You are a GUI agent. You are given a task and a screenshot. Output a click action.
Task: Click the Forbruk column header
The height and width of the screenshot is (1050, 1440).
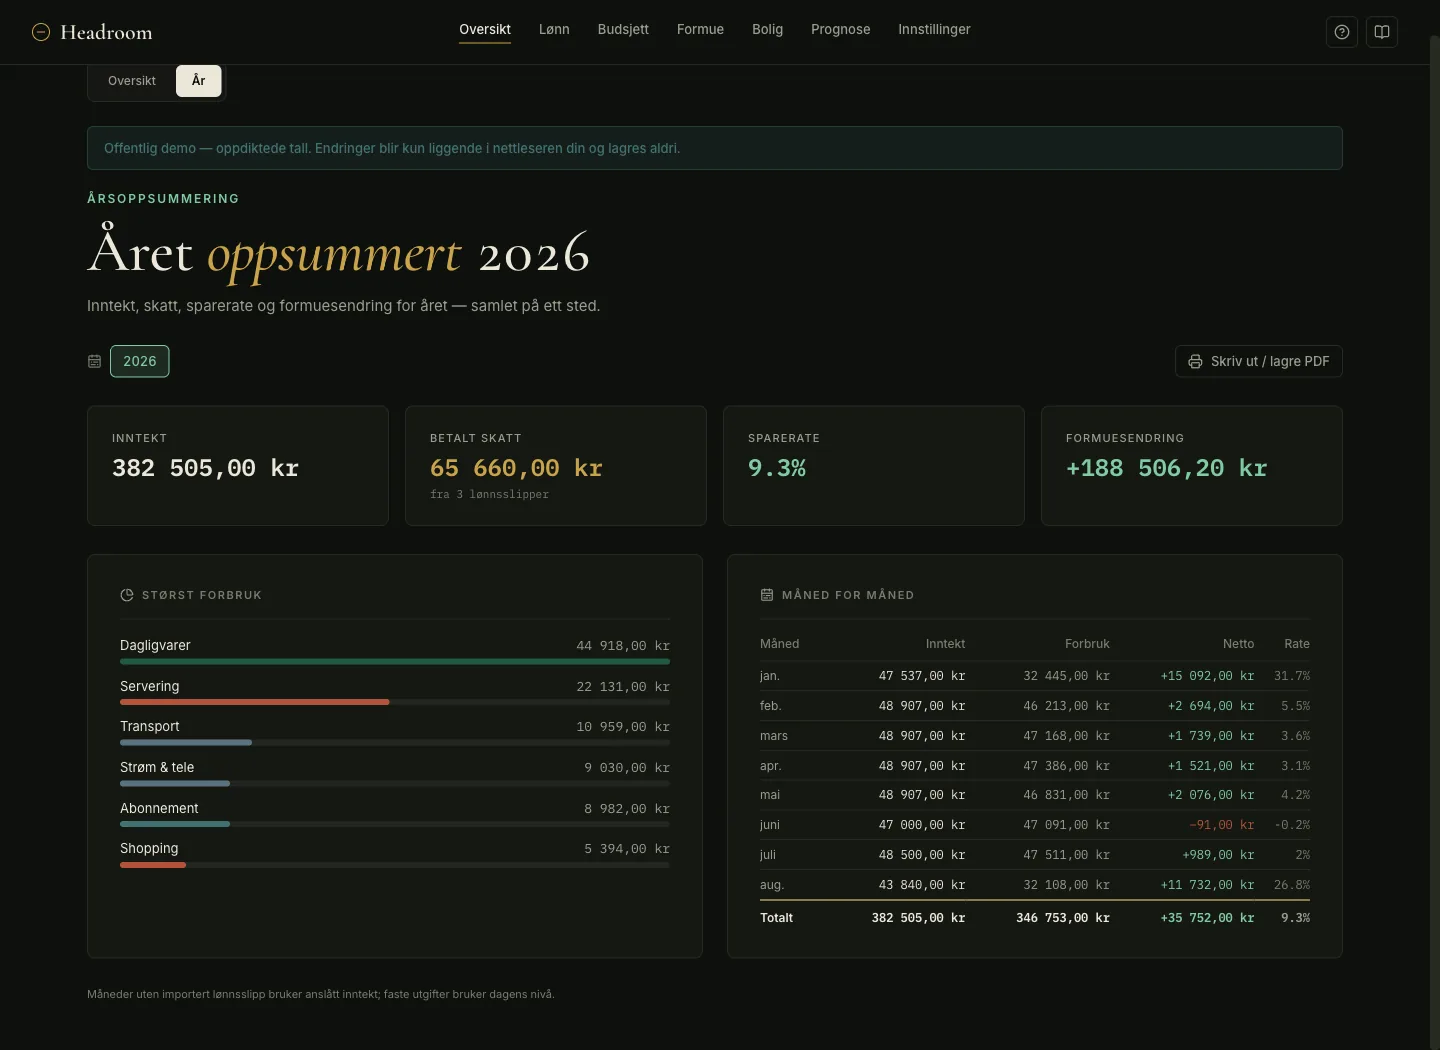click(x=1087, y=644)
